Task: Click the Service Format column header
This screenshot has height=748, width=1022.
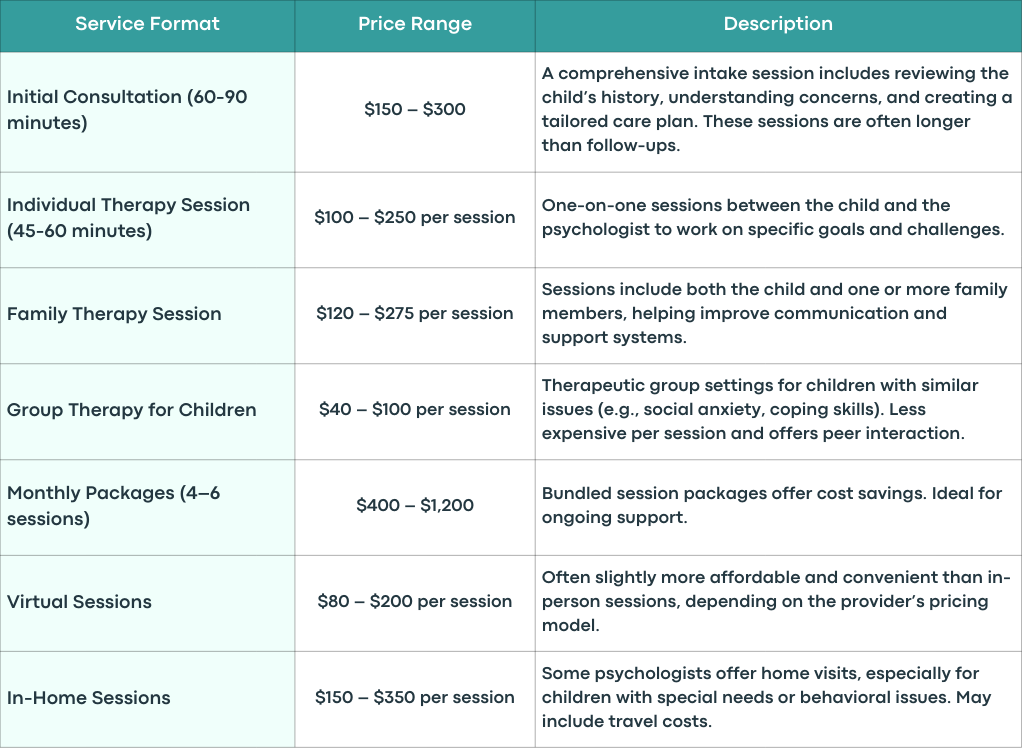Action: (147, 24)
